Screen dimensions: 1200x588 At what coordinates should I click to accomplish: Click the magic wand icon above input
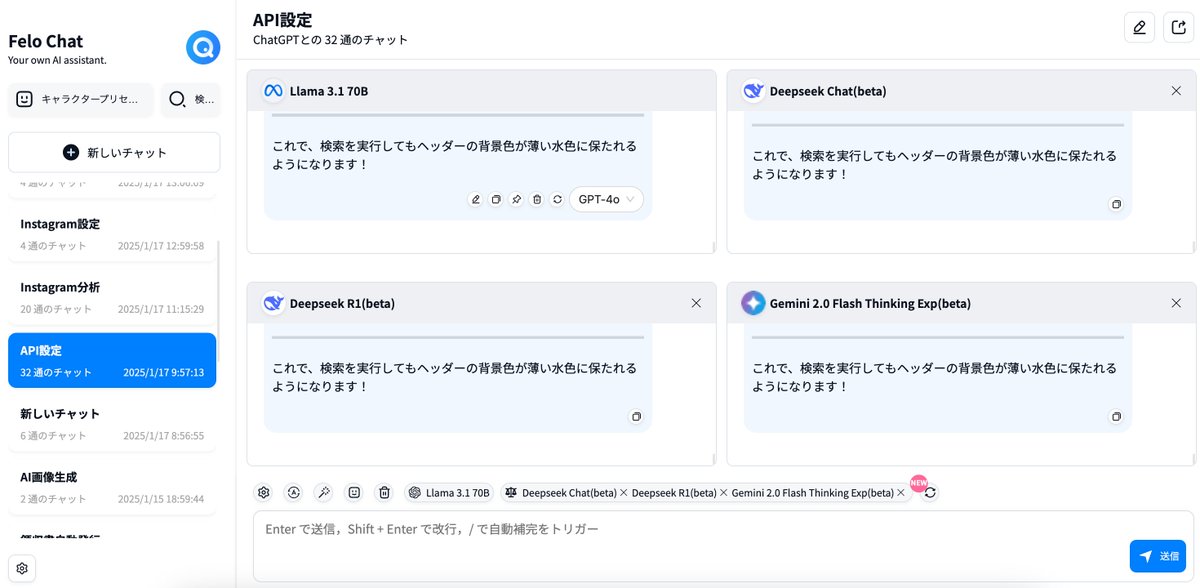point(324,492)
